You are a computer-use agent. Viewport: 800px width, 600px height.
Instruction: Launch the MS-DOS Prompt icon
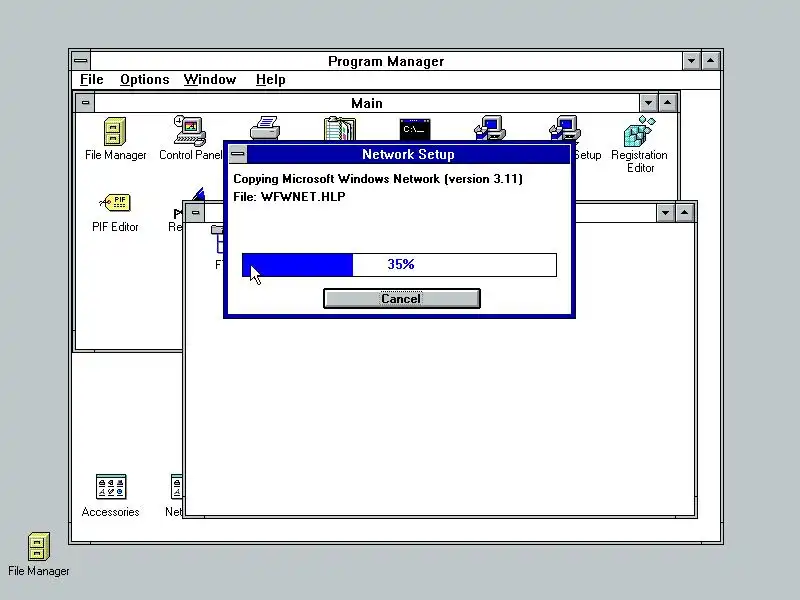pyautogui.click(x=415, y=129)
